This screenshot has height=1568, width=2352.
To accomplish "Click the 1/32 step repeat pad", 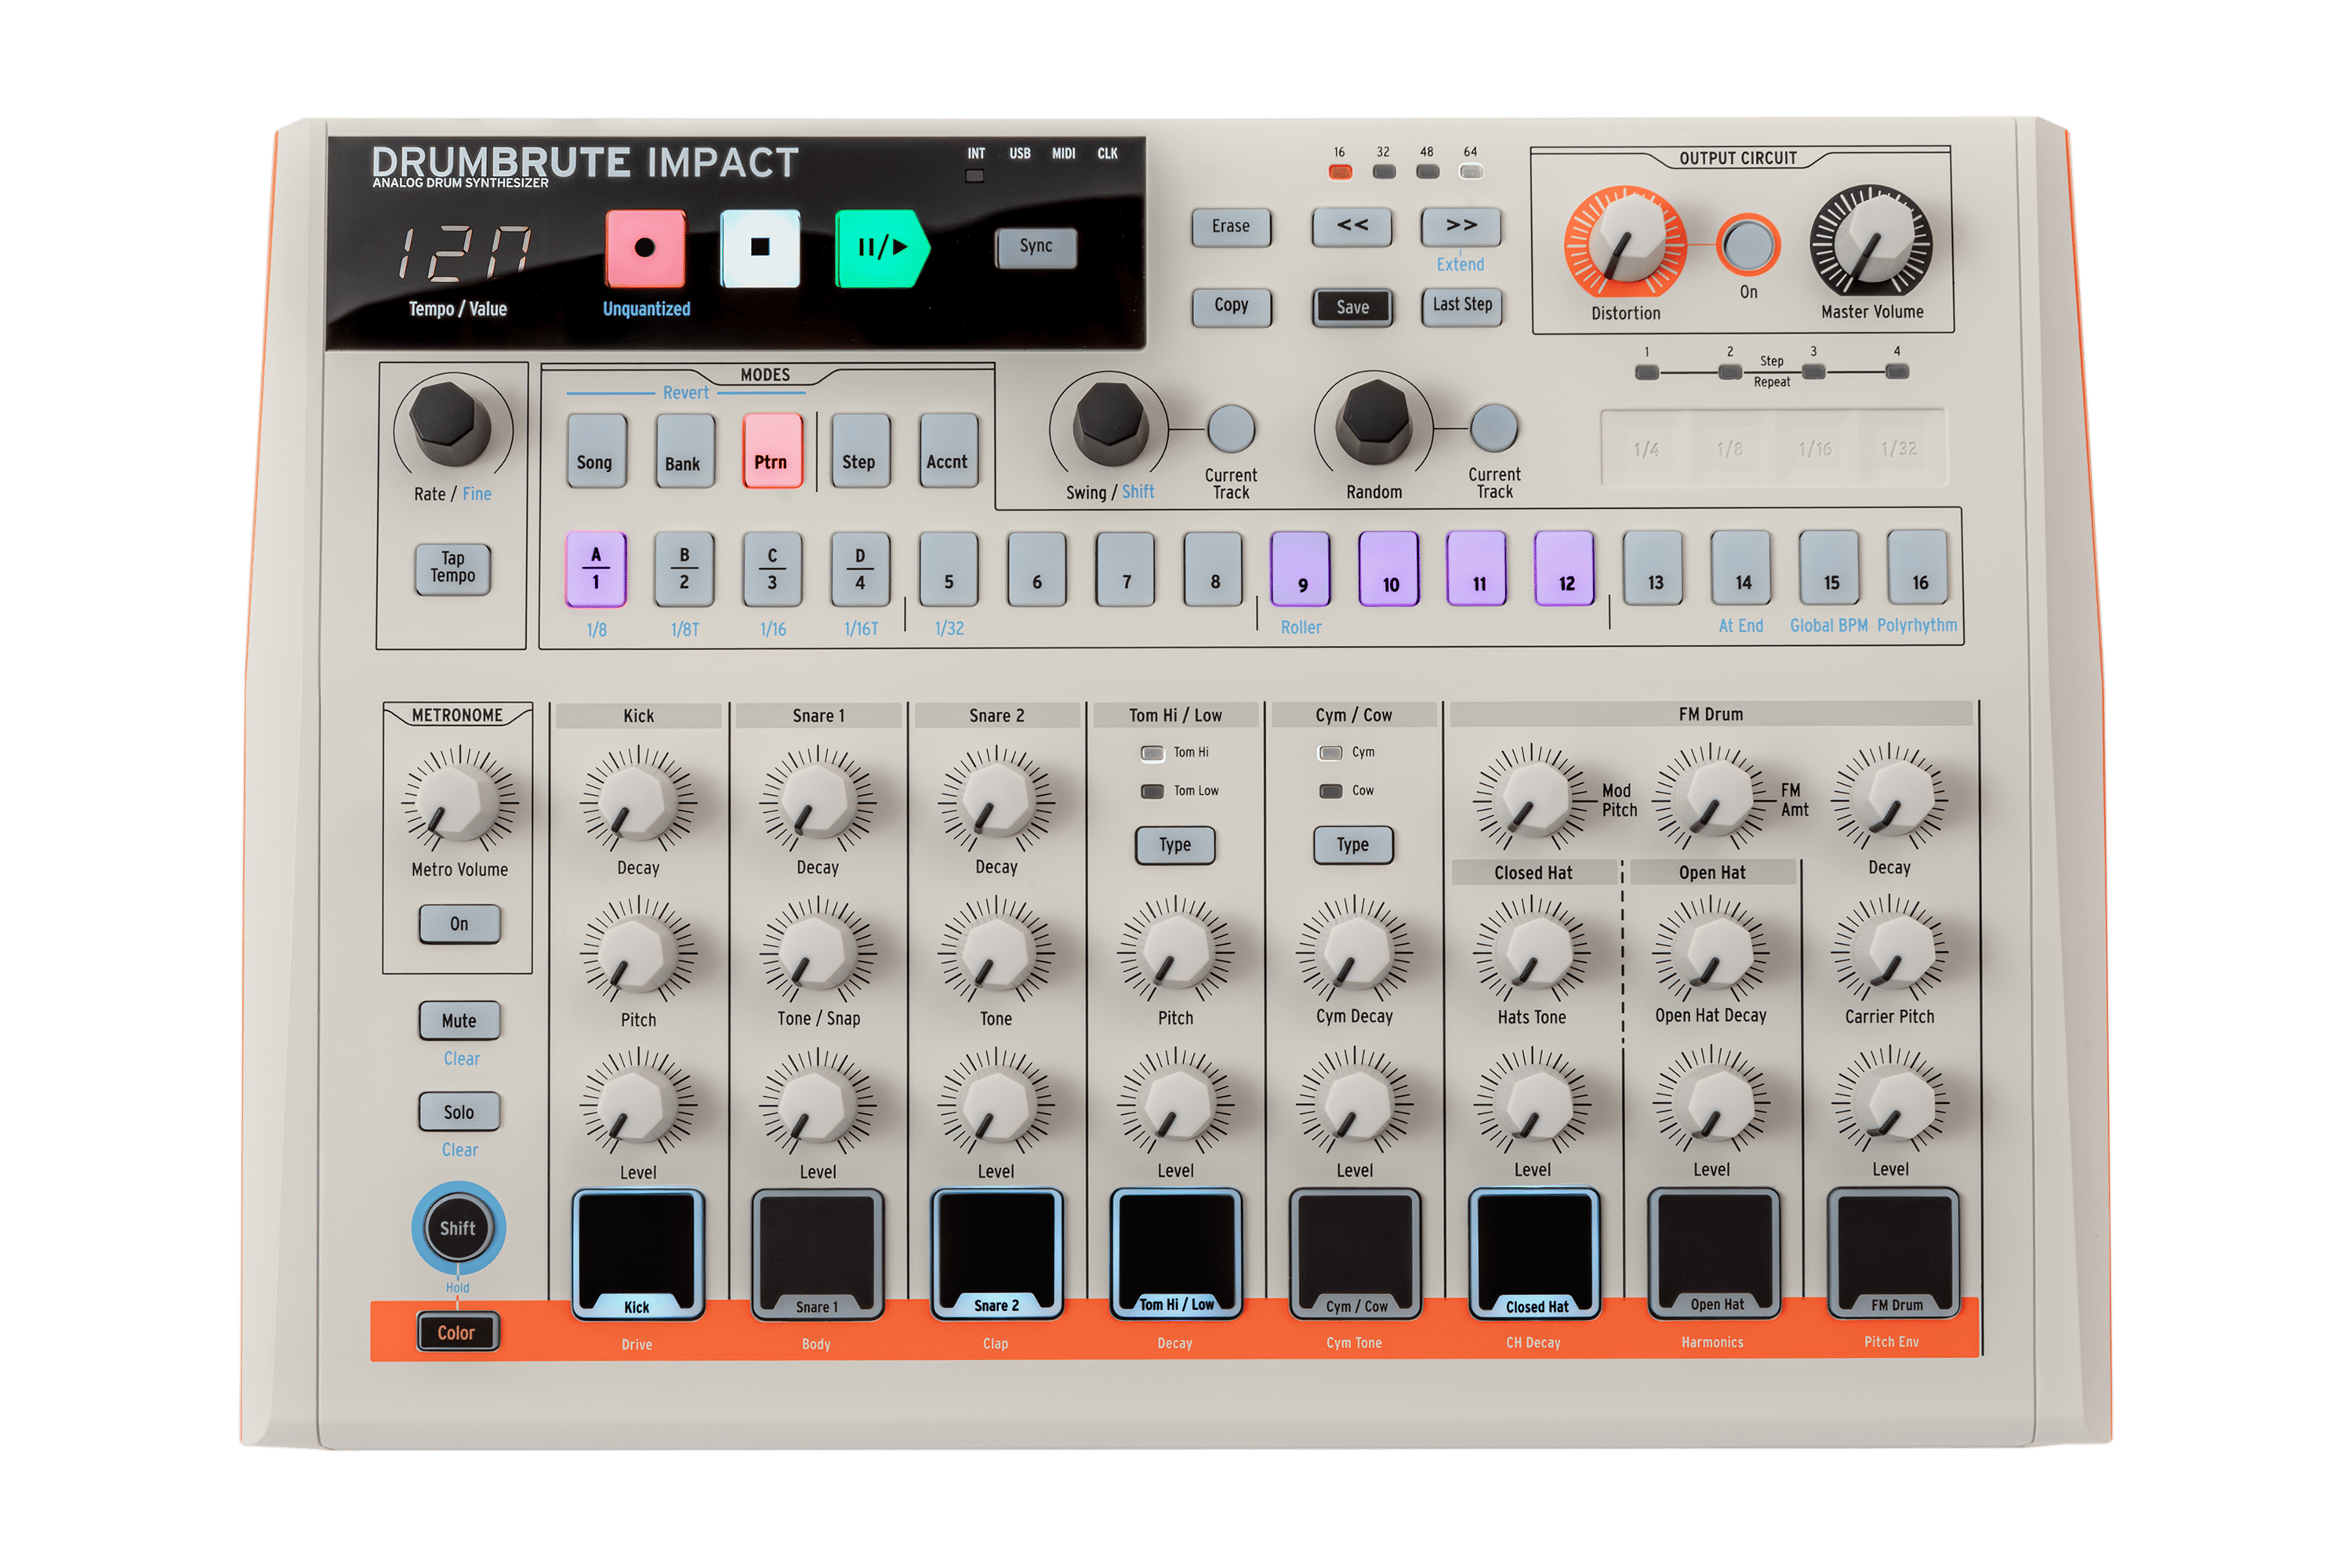I will click(x=1899, y=448).
